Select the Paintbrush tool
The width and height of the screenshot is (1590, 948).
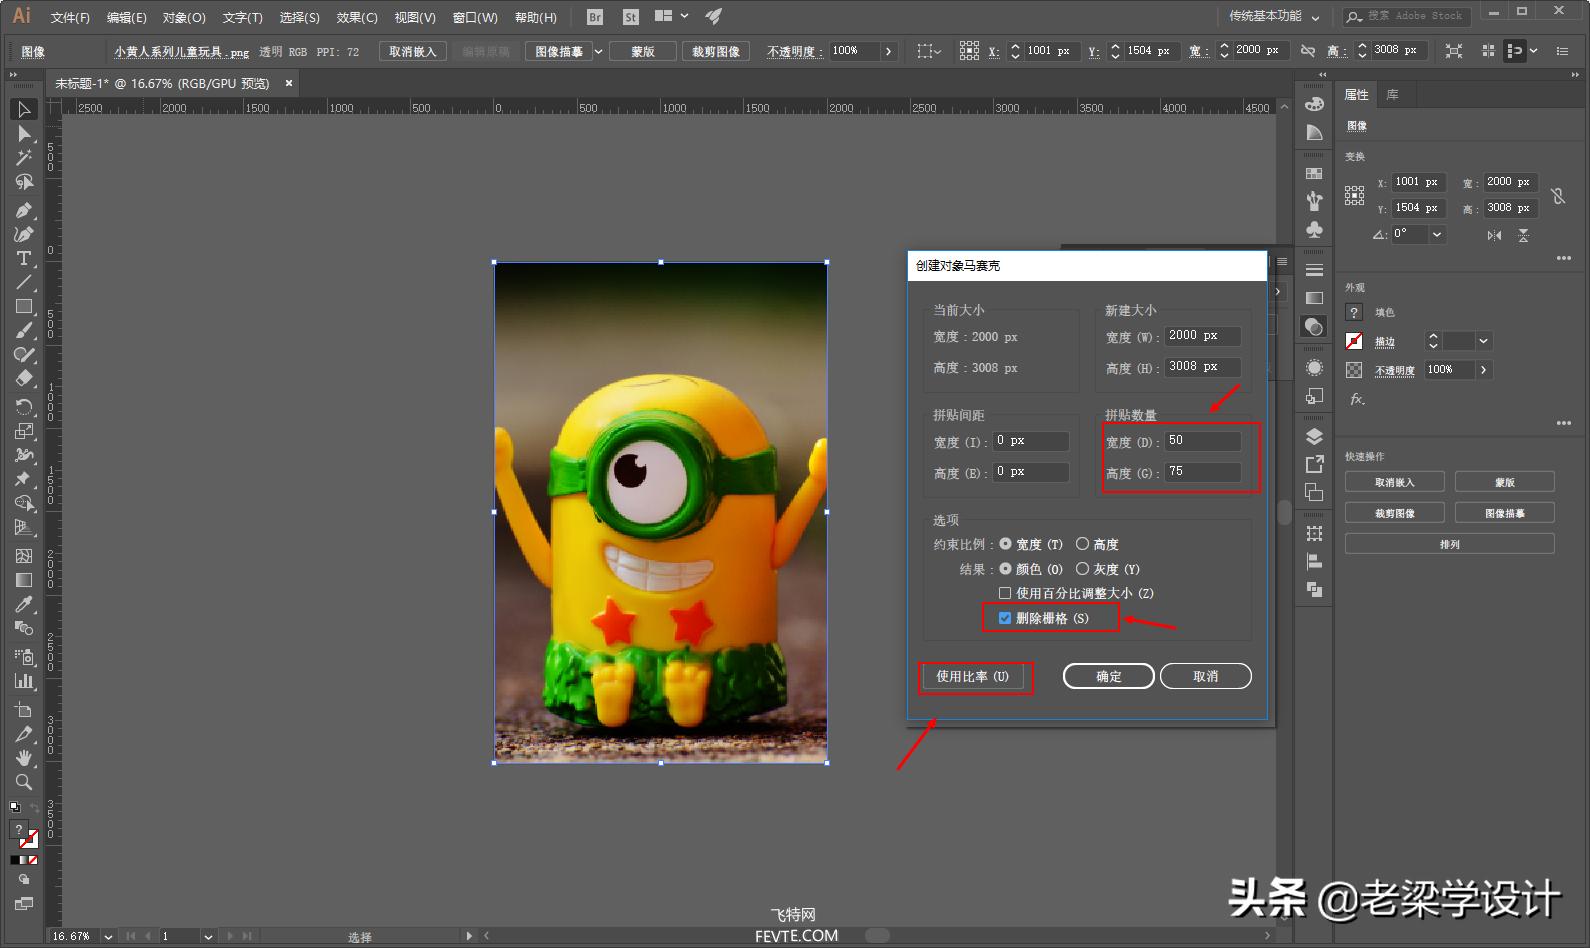click(24, 331)
